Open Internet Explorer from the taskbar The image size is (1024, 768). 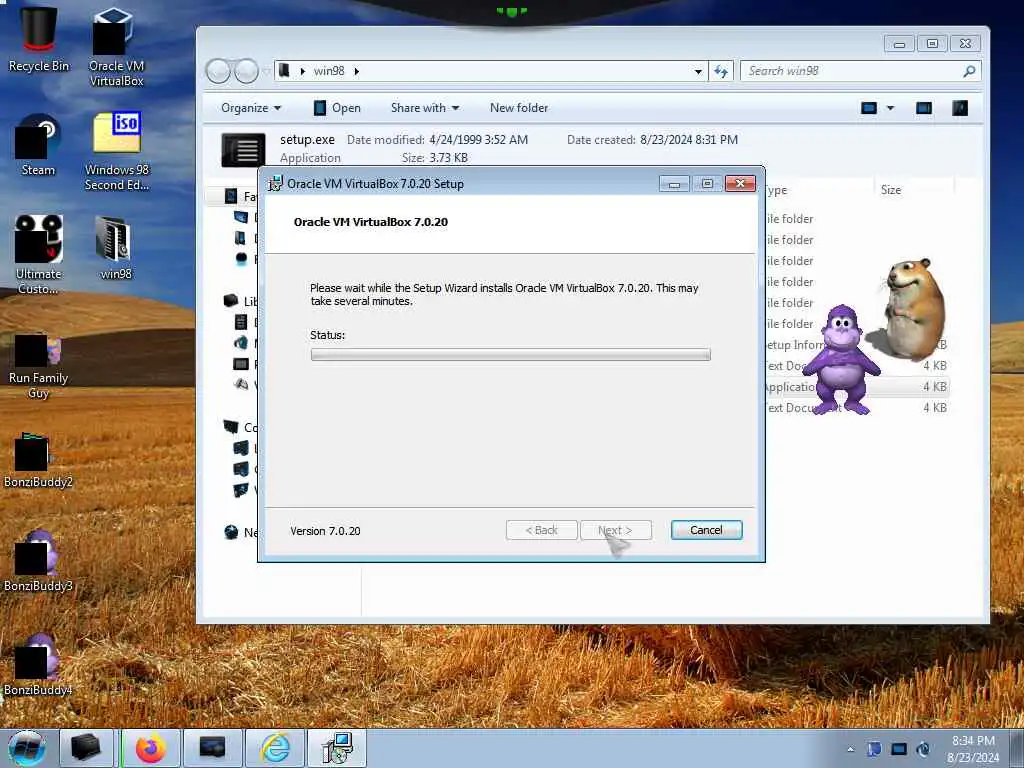[x=275, y=748]
